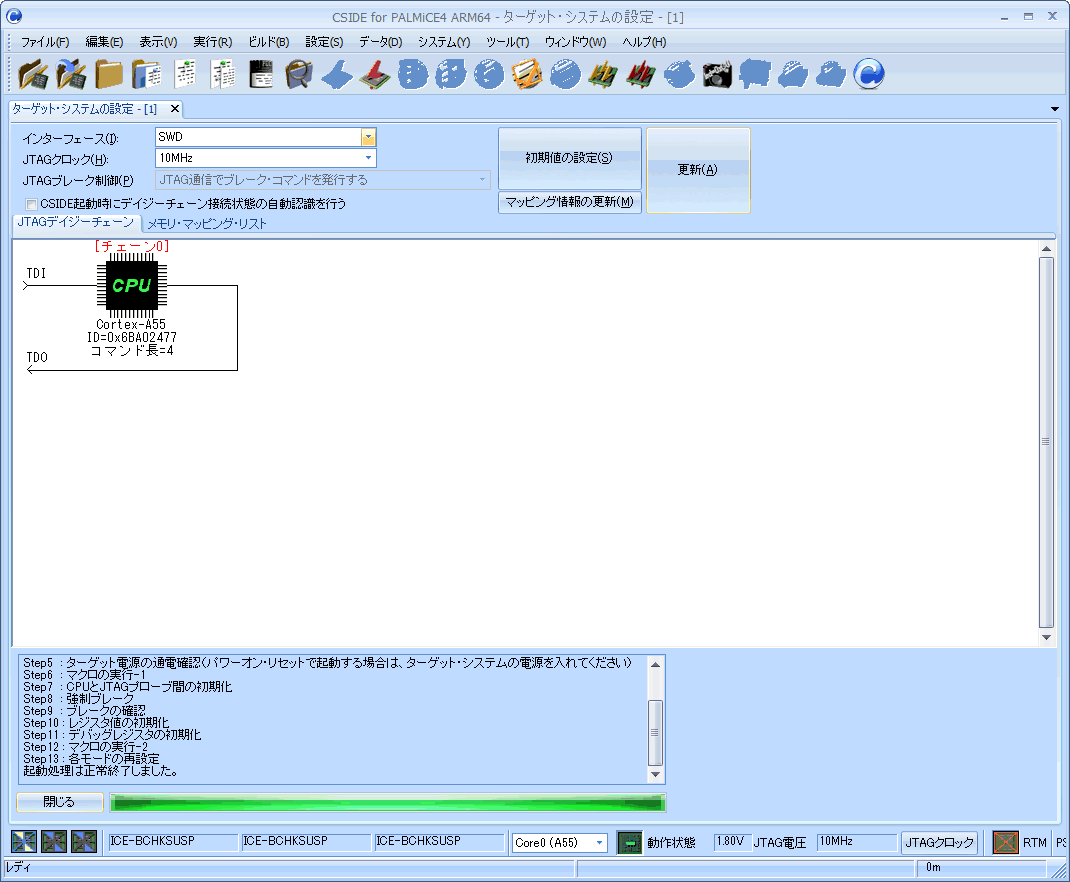Click the folder icon with blue arrow and chip
This screenshot has width=1070, height=882.
[71, 74]
